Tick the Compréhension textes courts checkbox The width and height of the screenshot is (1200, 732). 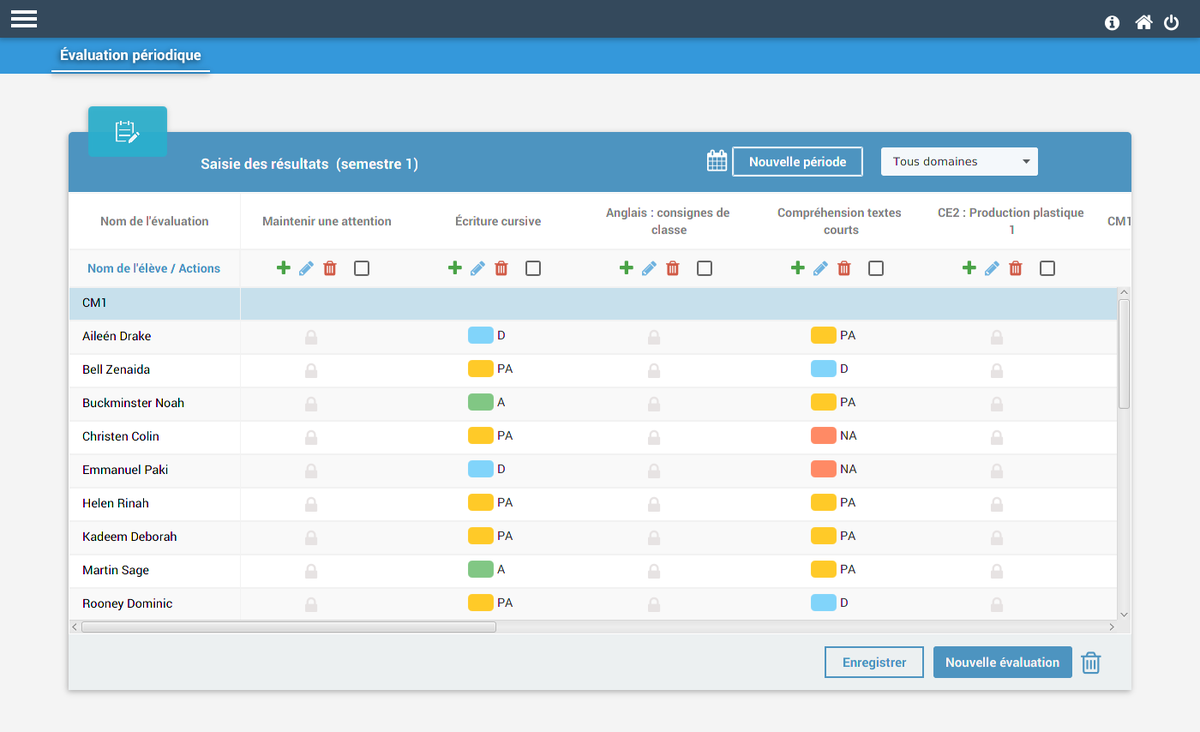(x=876, y=268)
